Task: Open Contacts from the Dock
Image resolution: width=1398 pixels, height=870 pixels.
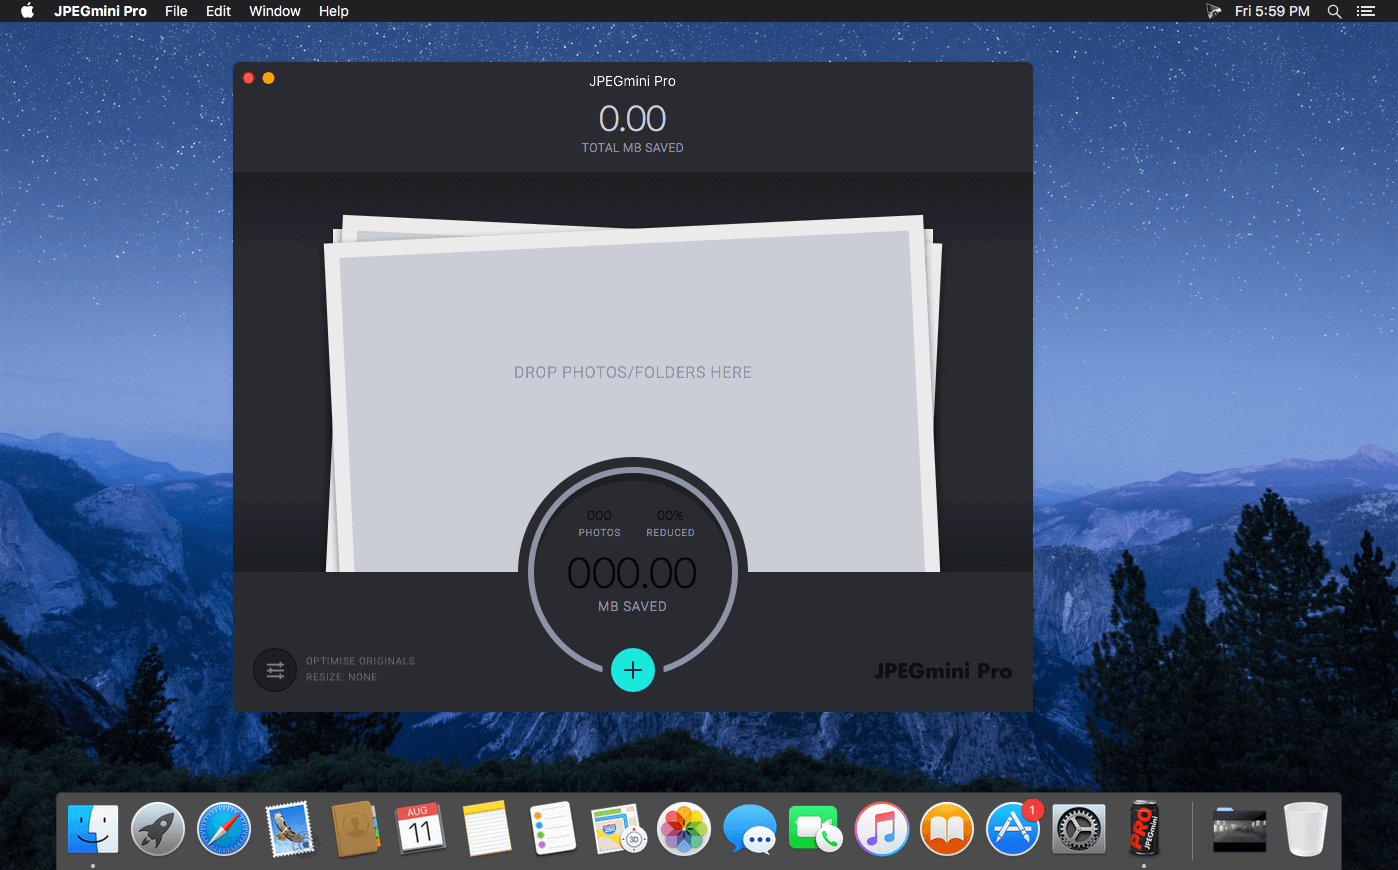Action: tap(355, 829)
